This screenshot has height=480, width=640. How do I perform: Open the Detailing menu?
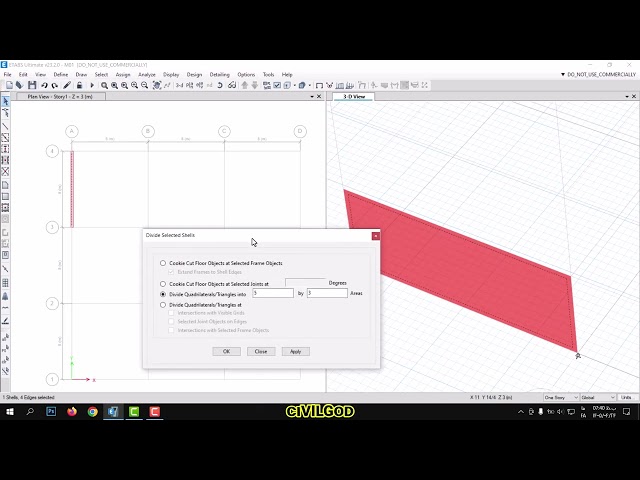220,74
